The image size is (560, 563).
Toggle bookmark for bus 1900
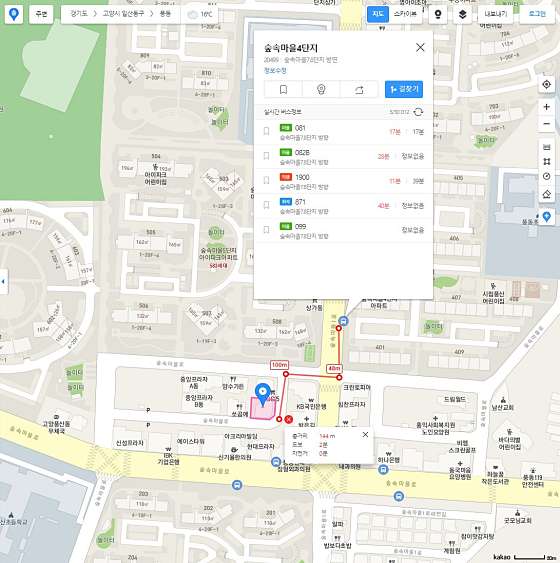point(266,180)
